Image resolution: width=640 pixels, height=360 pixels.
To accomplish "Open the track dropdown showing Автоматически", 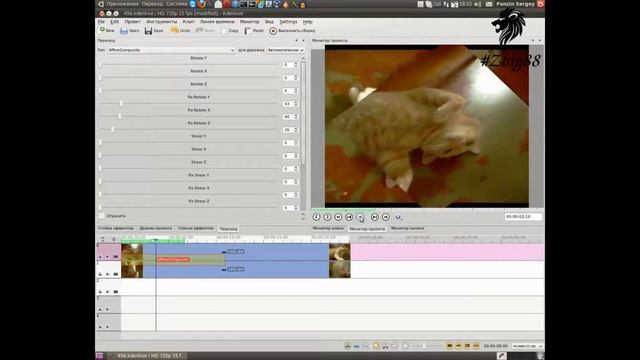I will pyautogui.click(x=286, y=50).
